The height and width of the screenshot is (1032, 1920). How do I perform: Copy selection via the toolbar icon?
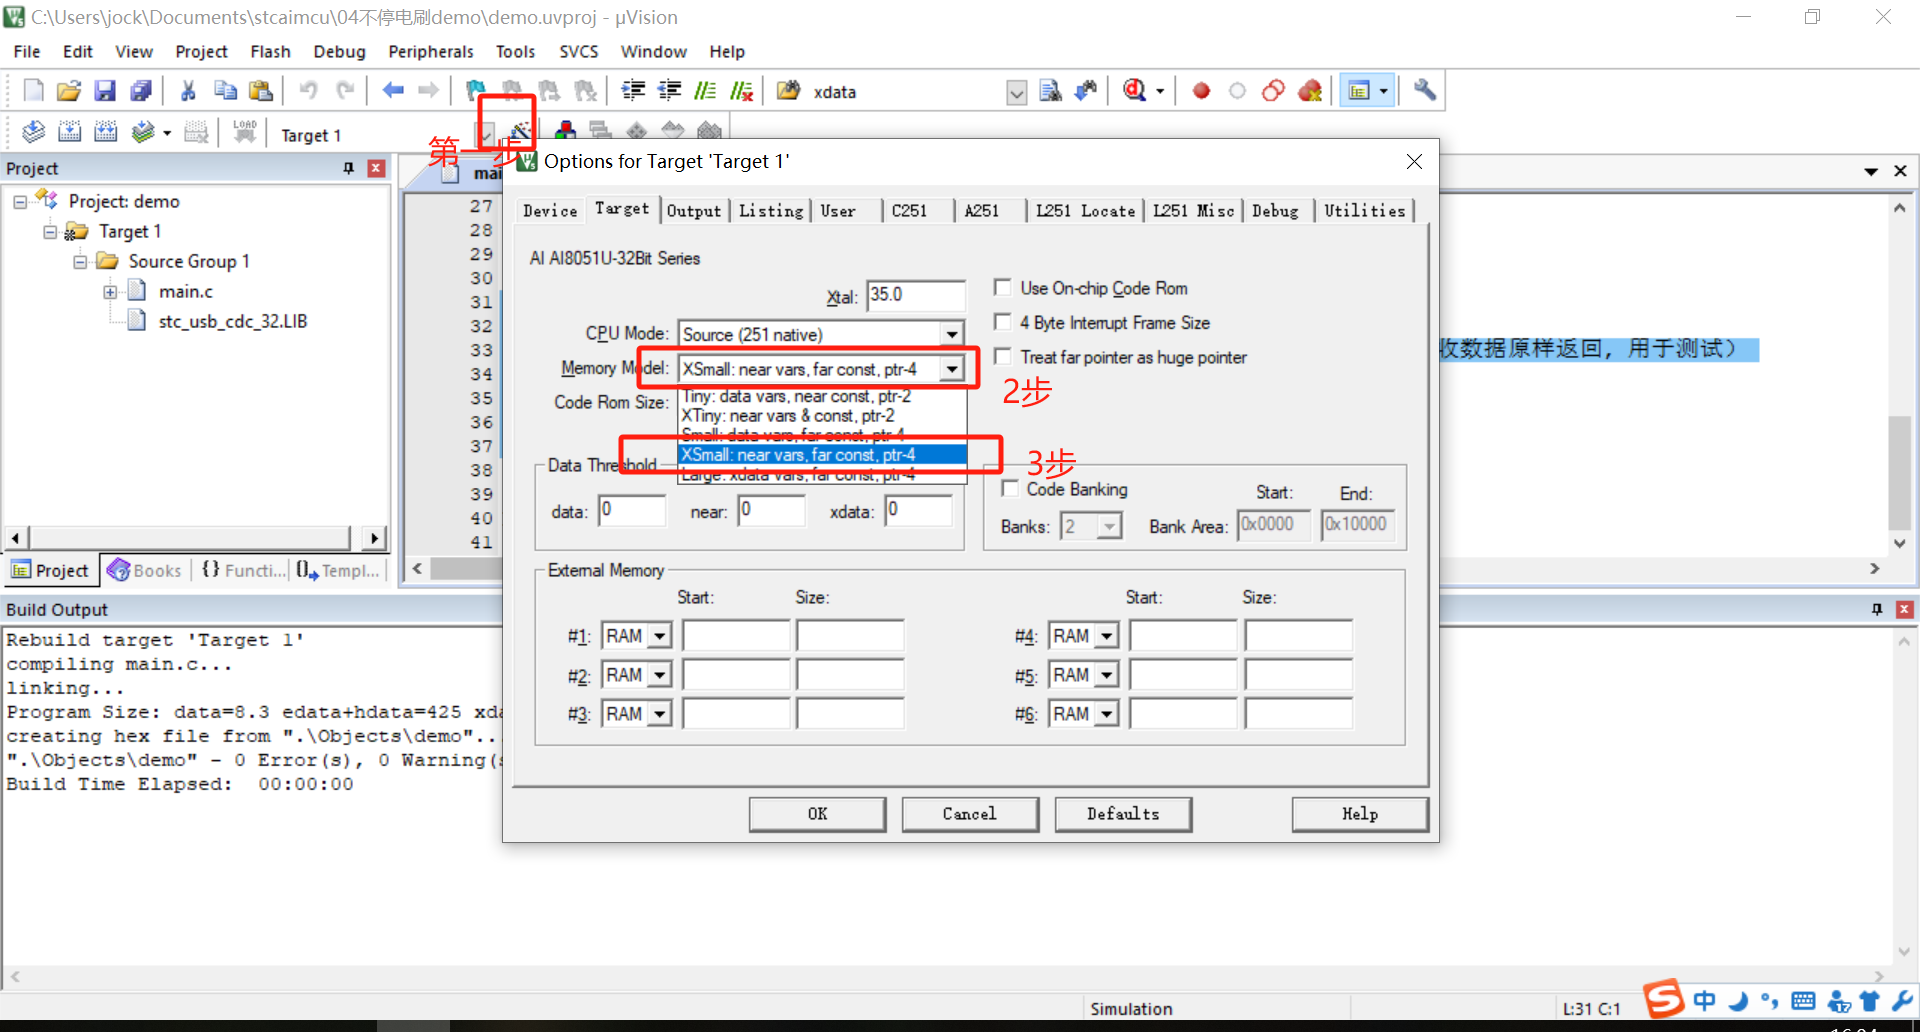[225, 91]
